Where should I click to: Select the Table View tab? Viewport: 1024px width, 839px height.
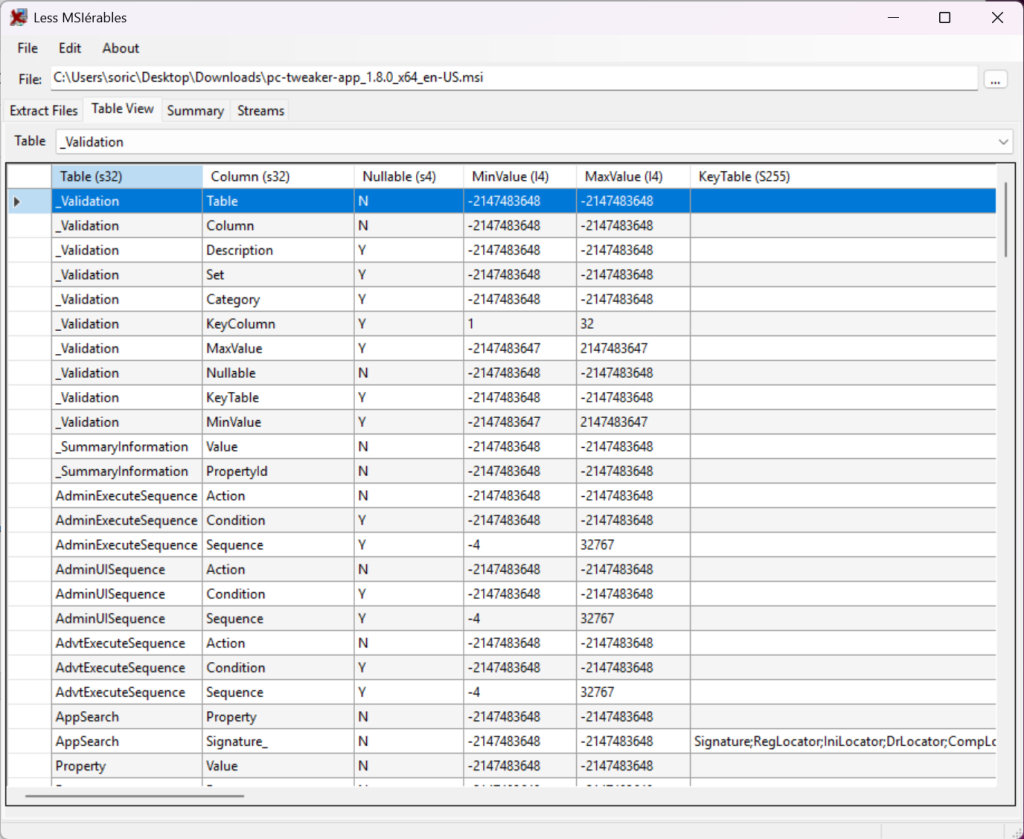coord(122,109)
